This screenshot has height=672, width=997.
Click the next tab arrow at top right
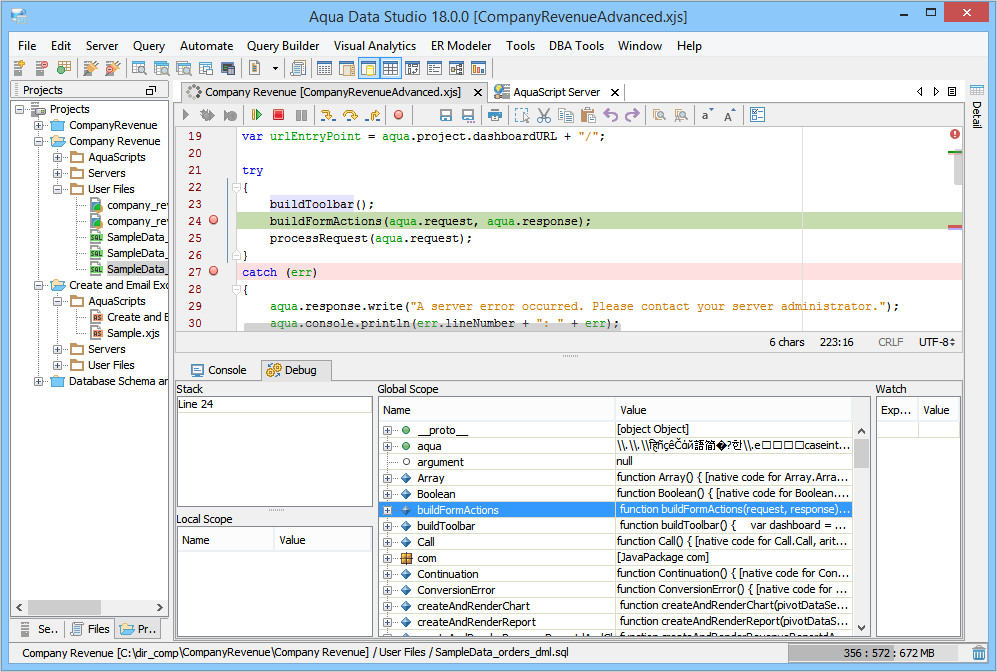(x=936, y=92)
